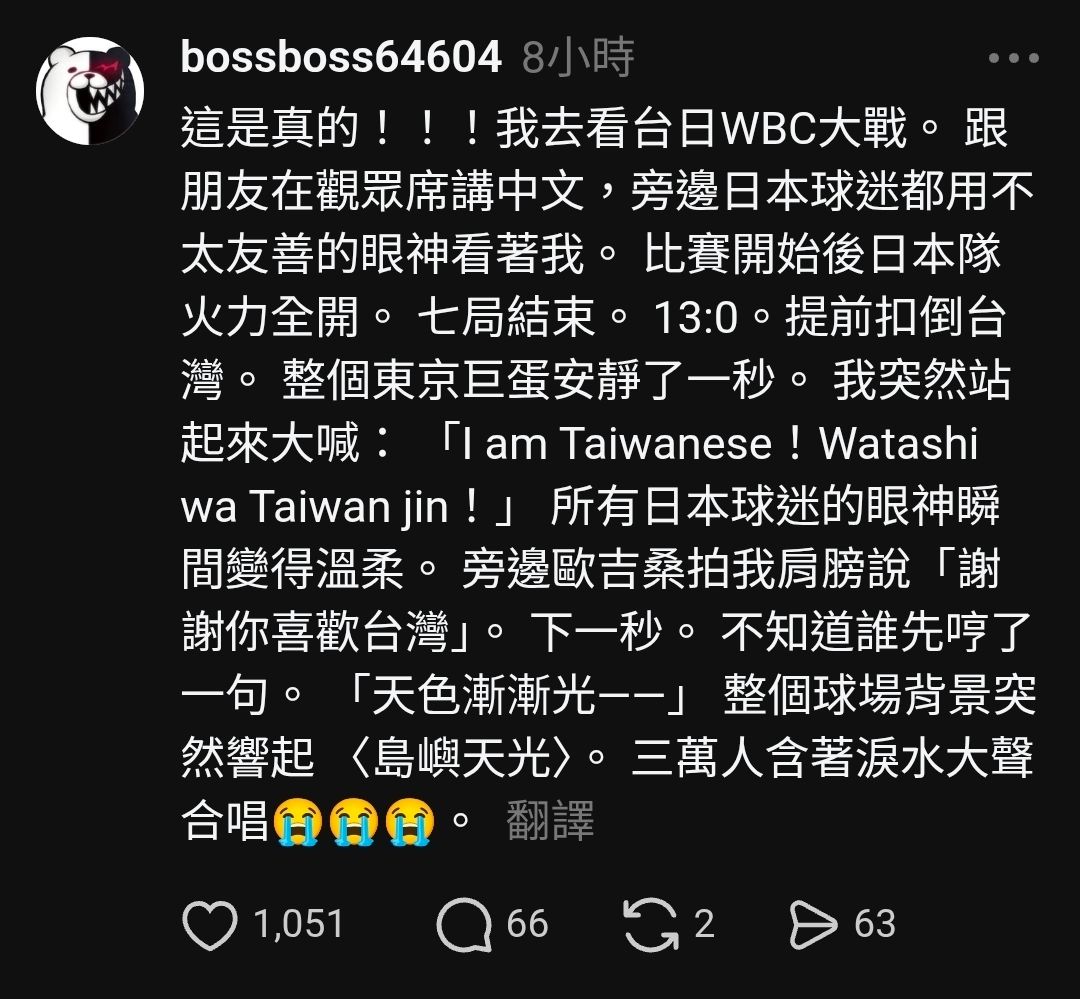Click the post's first line 這是真的

point(269,127)
